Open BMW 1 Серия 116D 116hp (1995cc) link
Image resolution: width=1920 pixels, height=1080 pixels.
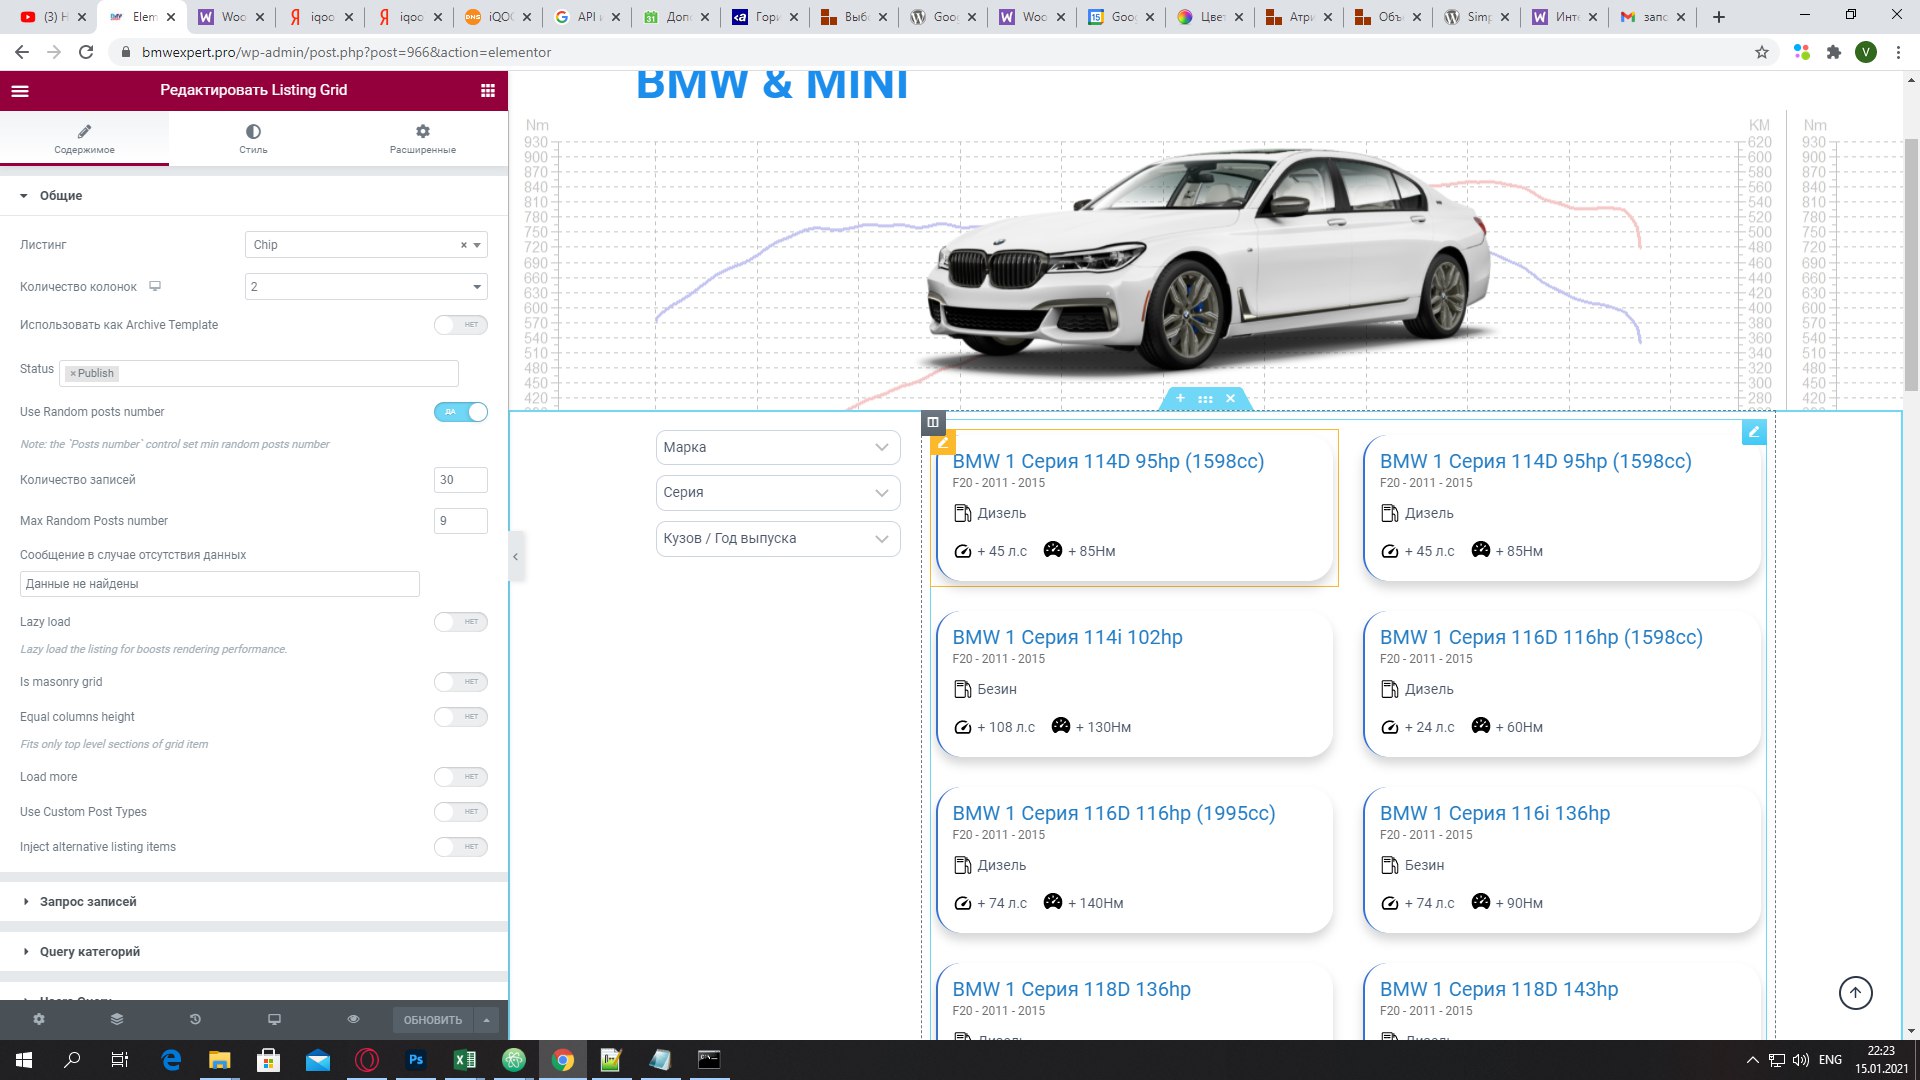pos(1114,813)
